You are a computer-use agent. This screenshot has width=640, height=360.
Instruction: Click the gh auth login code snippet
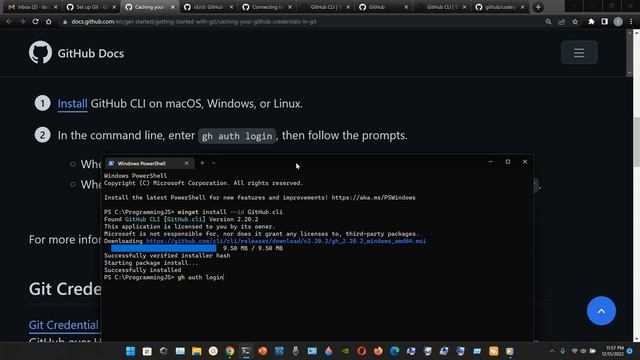tap(237, 136)
